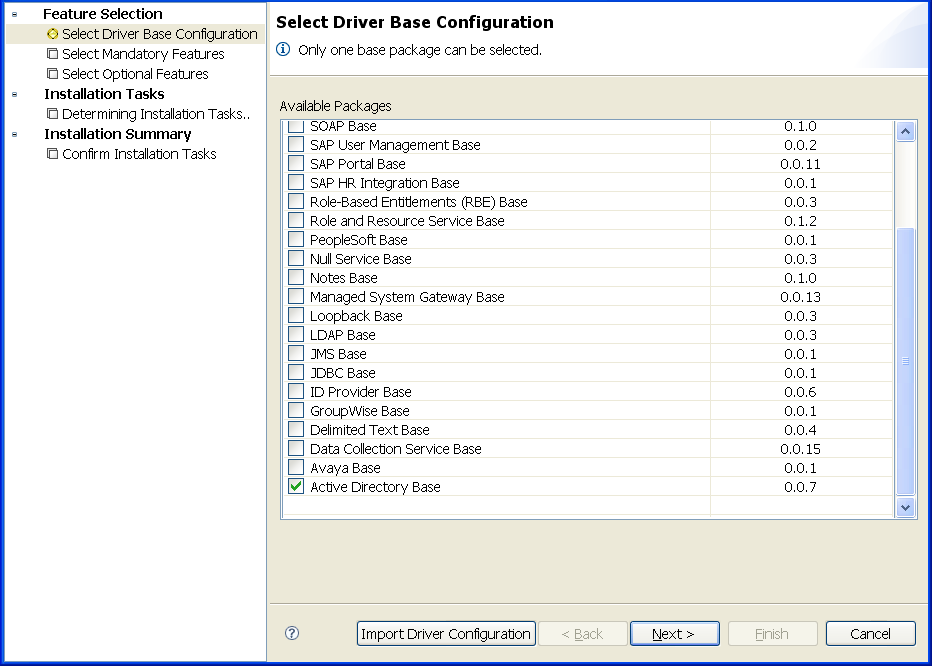Cancel the wizard

pyautogui.click(x=870, y=634)
